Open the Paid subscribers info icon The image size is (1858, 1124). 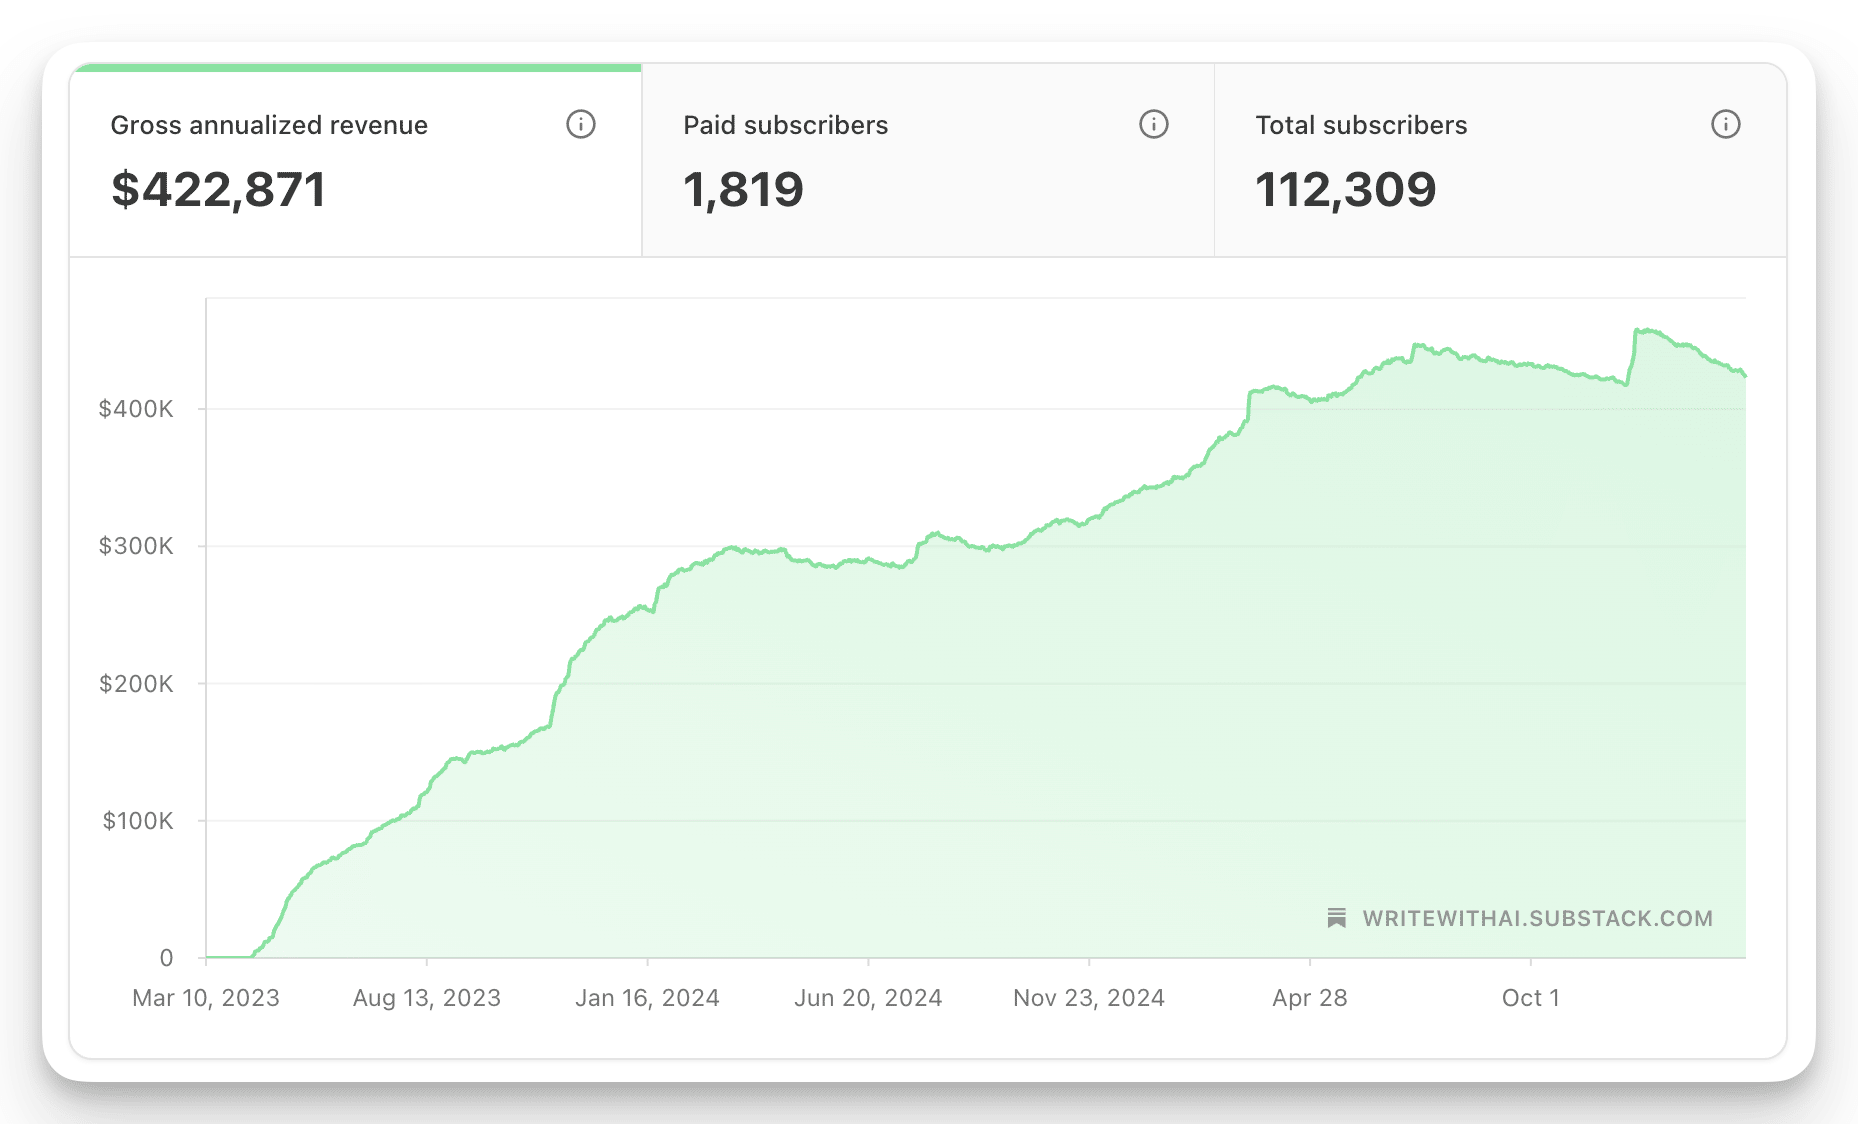tap(1153, 124)
